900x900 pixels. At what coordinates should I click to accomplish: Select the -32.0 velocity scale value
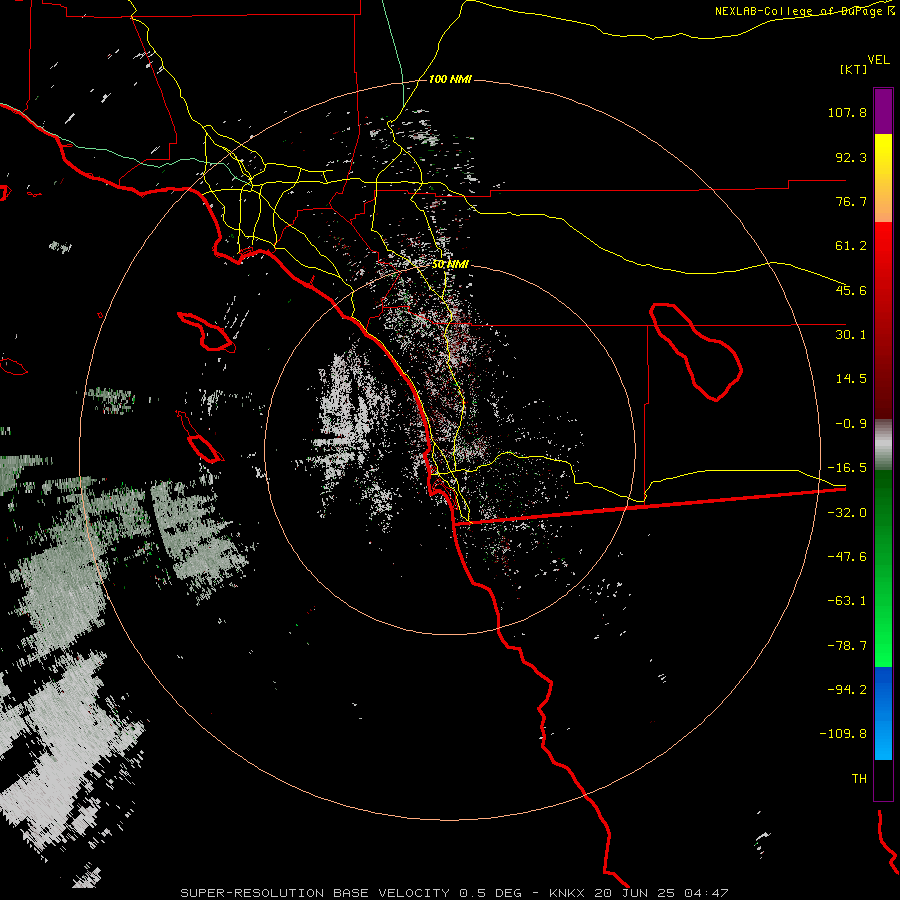coord(847,513)
